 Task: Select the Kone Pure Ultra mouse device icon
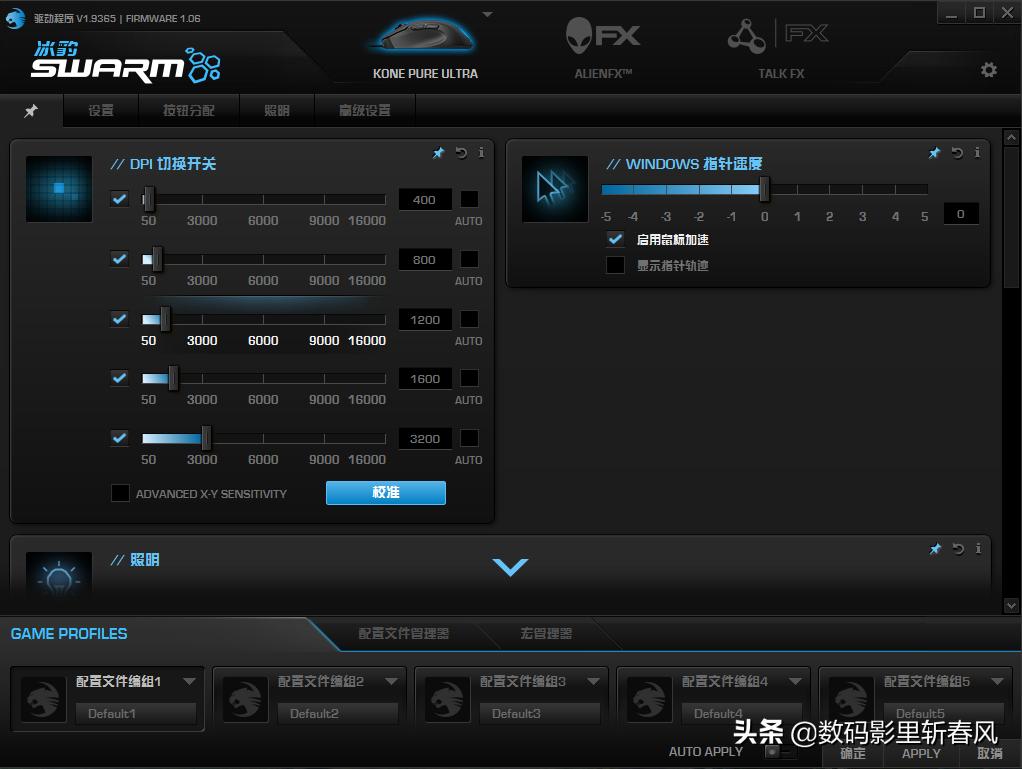click(424, 36)
